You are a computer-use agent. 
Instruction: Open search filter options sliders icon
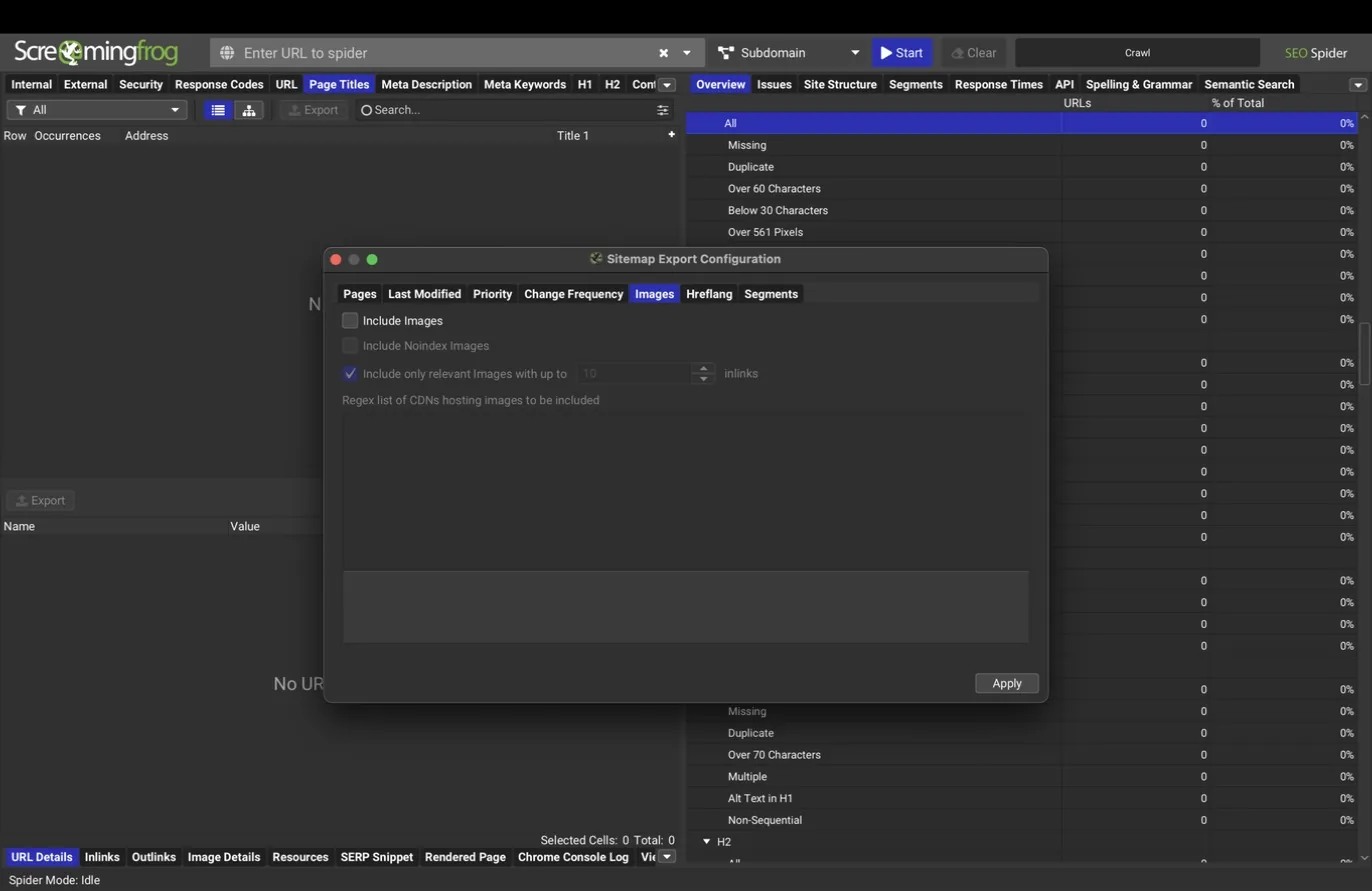click(x=662, y=110)
